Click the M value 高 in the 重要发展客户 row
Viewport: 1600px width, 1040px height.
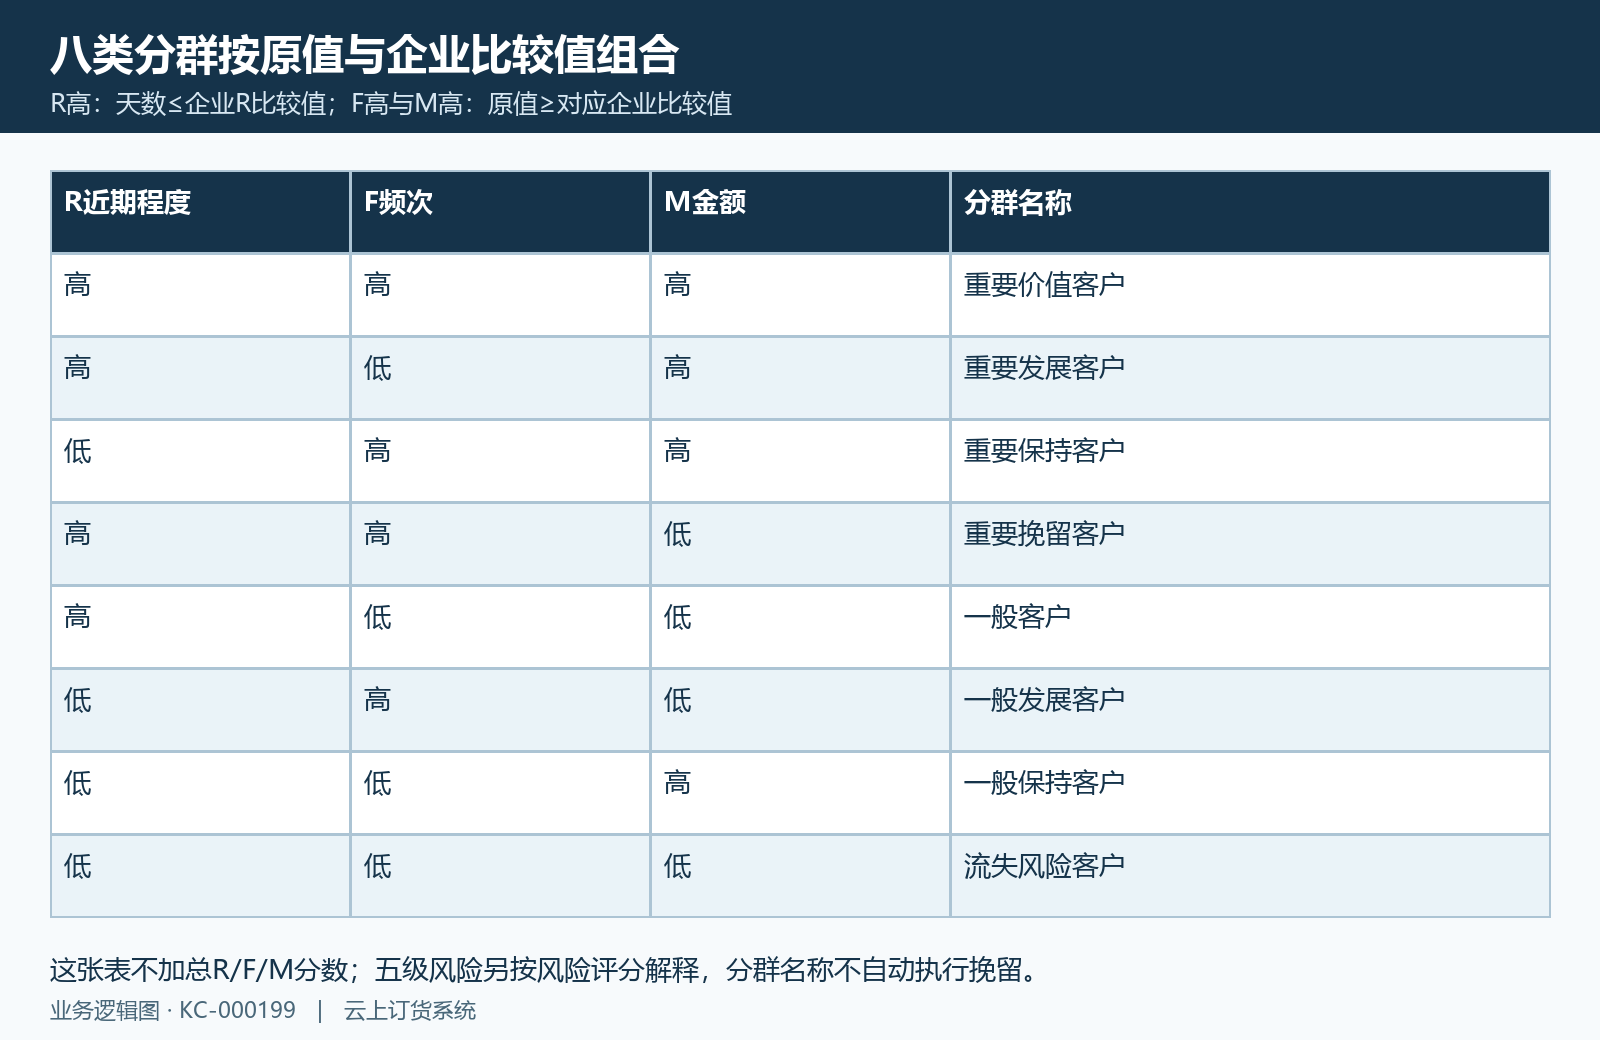[677, 368]
